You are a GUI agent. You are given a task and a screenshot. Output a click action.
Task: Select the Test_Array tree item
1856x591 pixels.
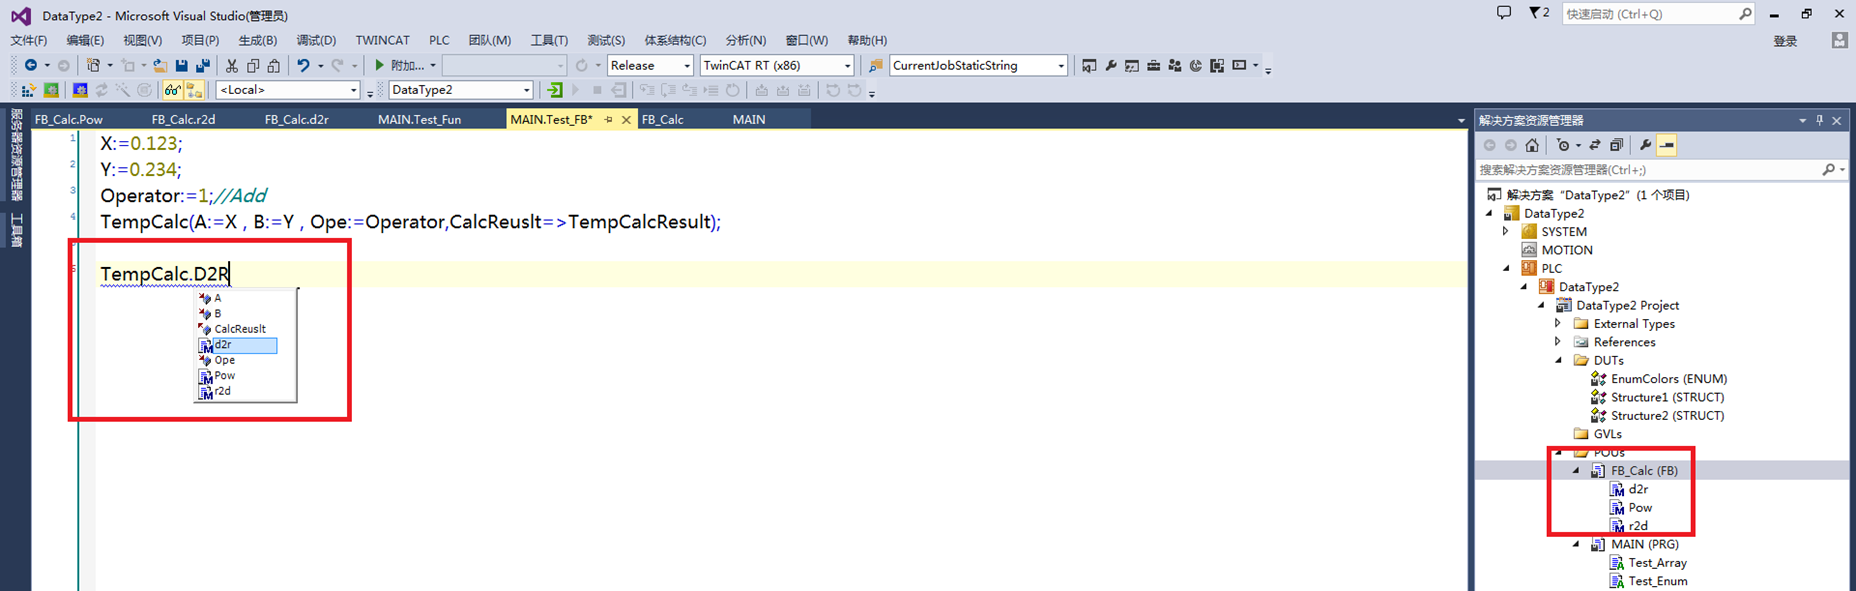(x=1657, y=562)
